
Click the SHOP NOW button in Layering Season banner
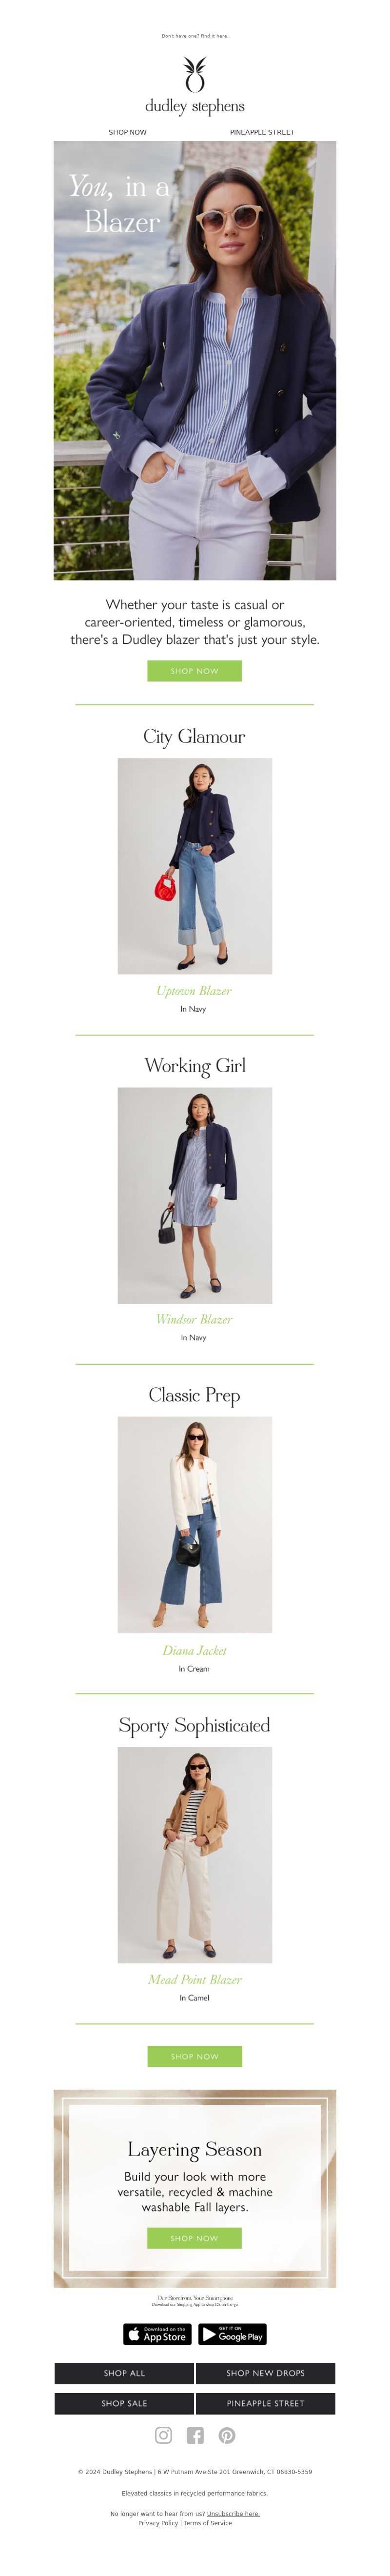pyautogui.click(x=194, y=2238)
